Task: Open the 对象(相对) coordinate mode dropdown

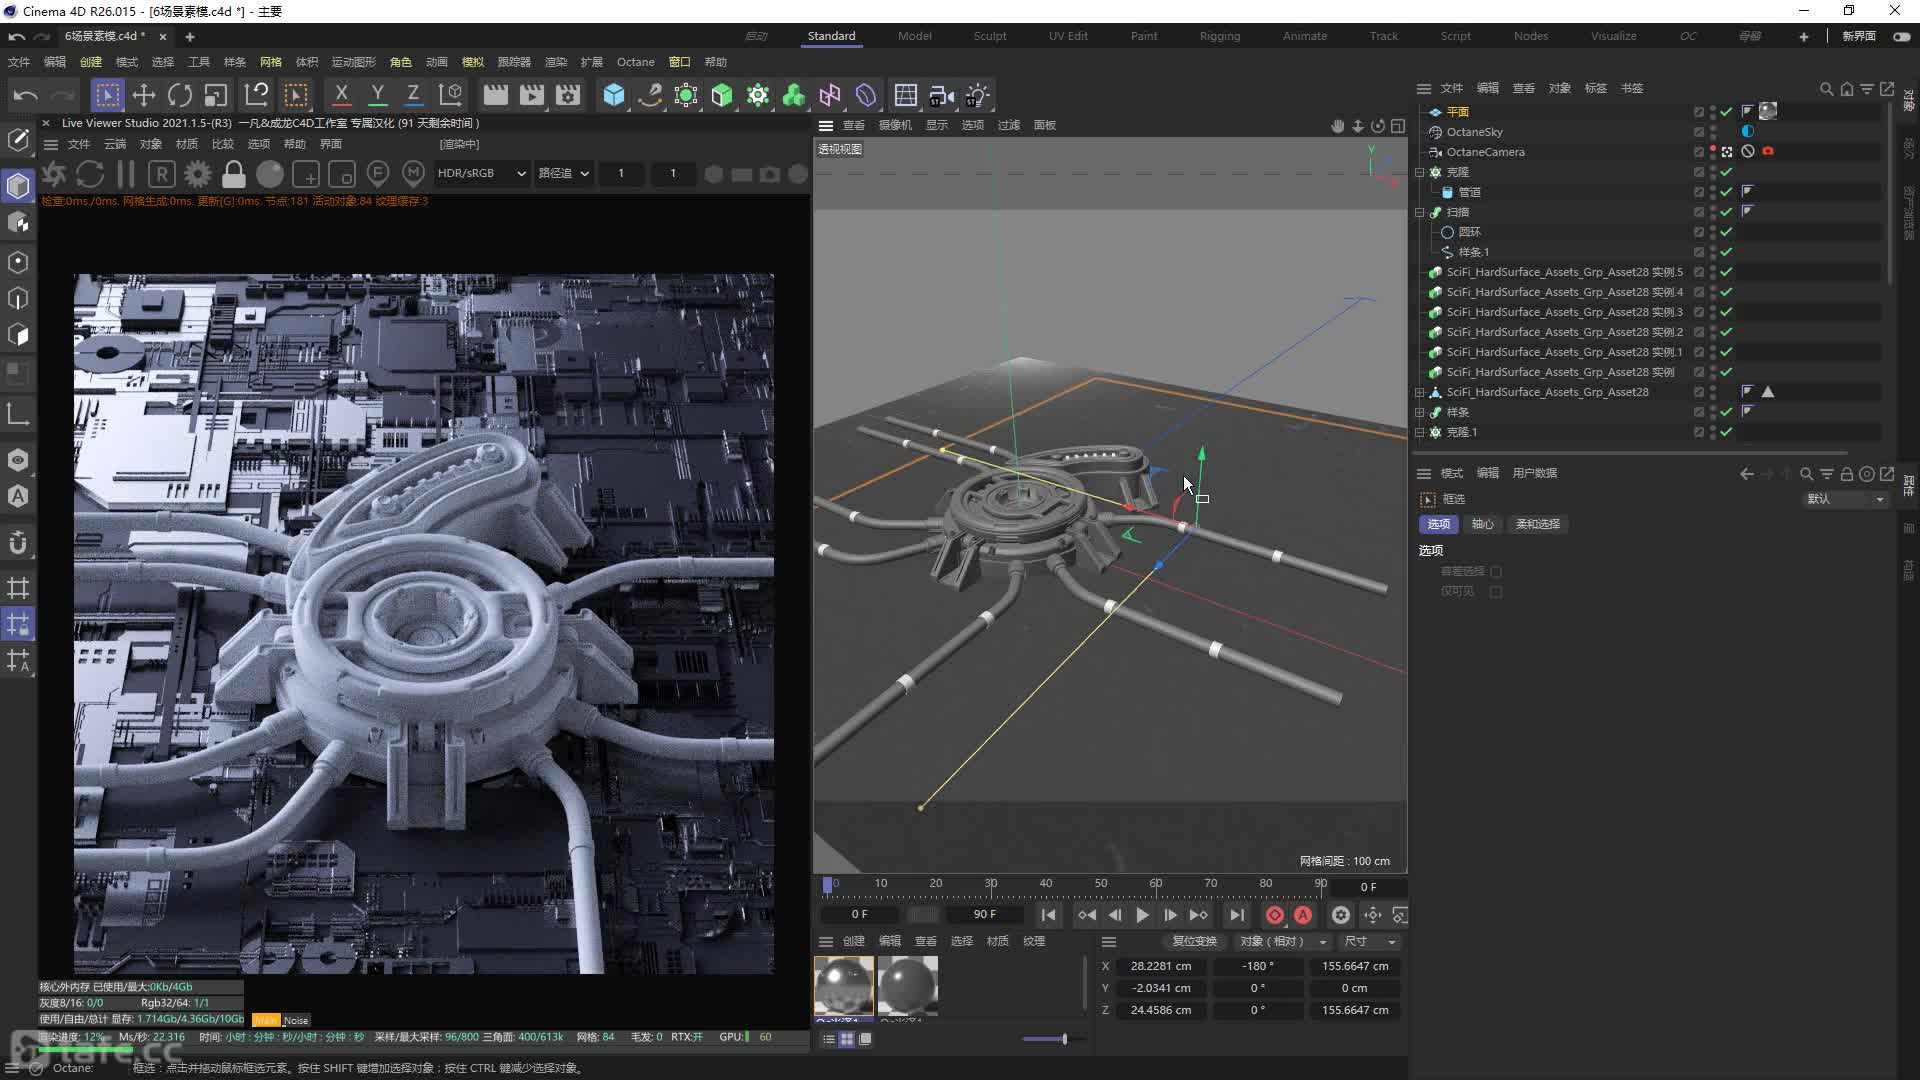Action: click(x=1282, y=942)
